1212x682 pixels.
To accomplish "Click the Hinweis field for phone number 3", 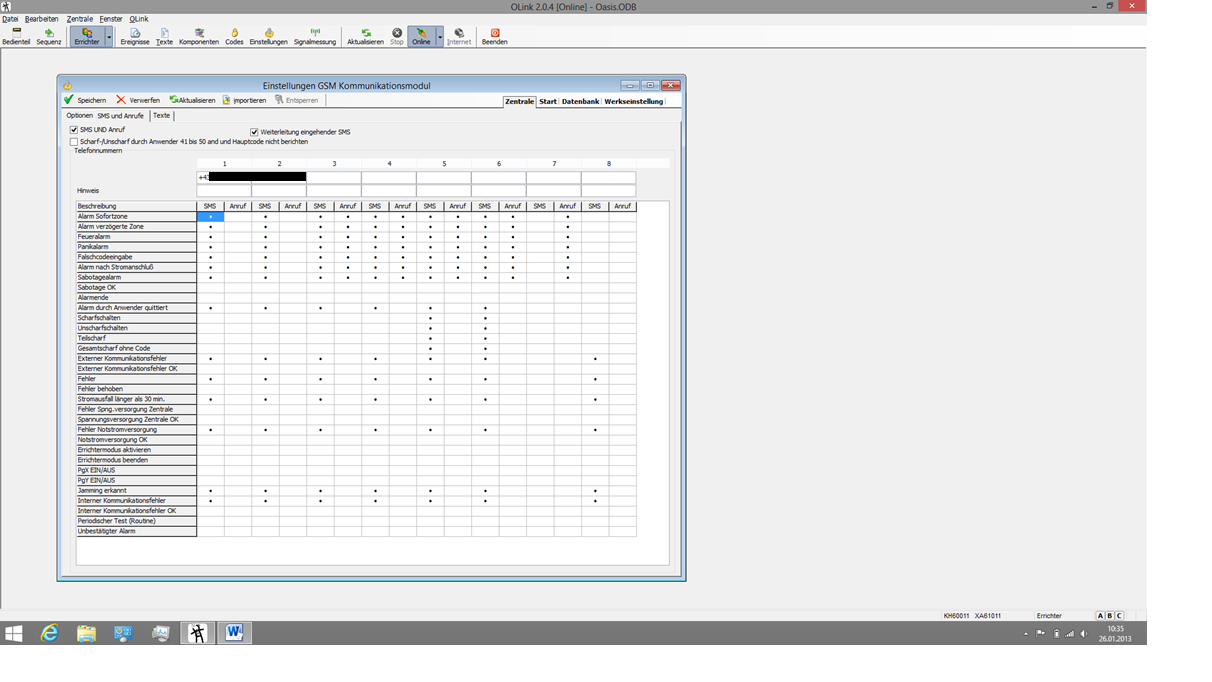I will pos(334,190).
